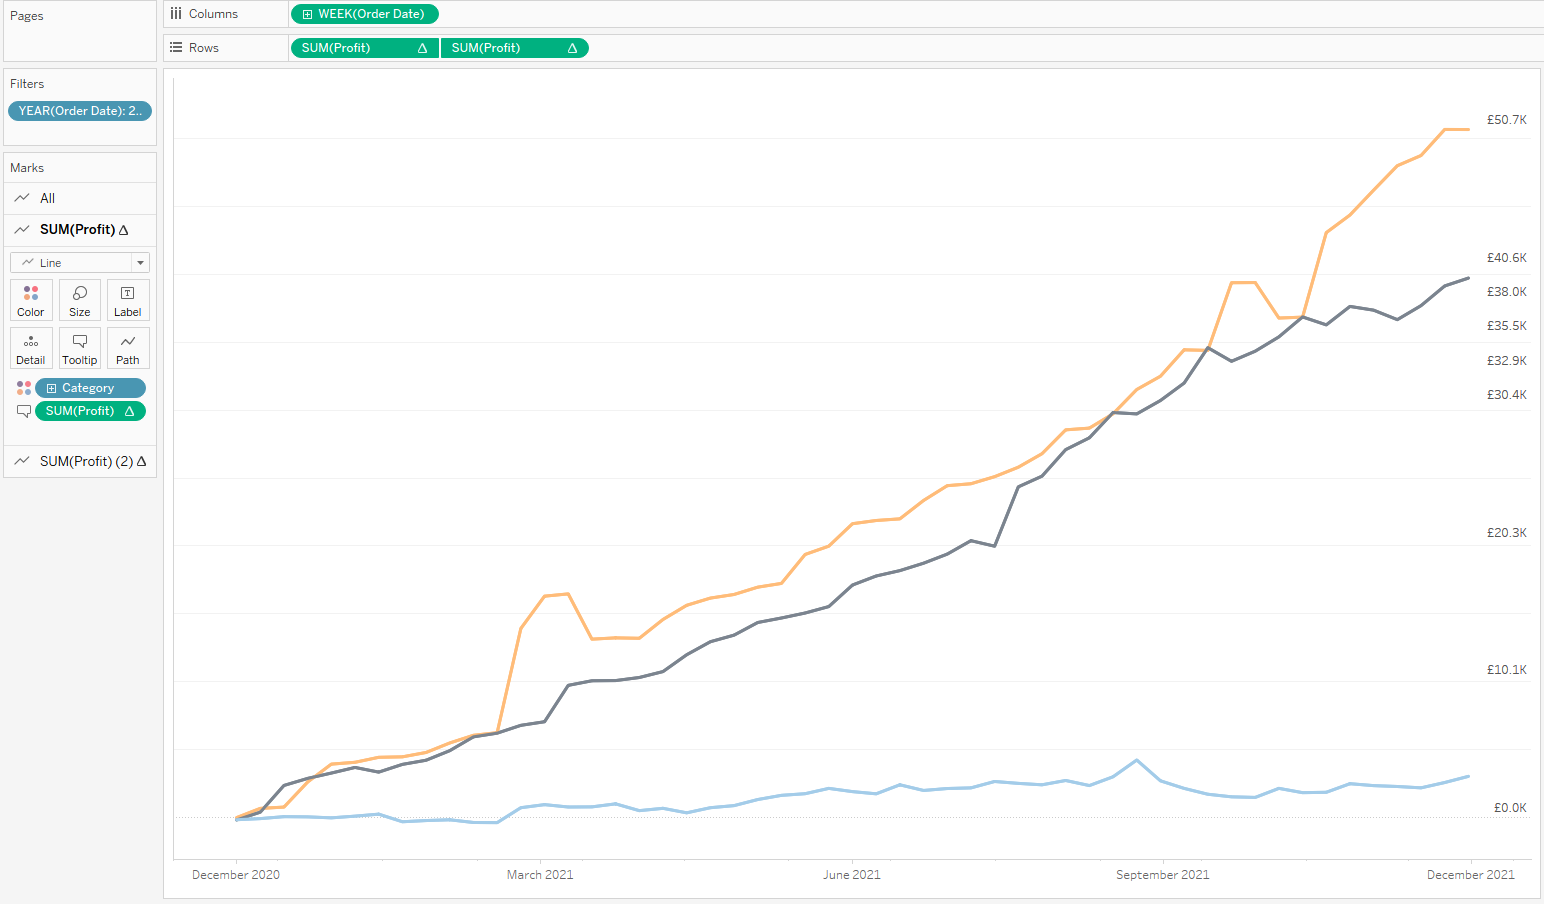1544x904 pixels.
Task: Click the first SUM(Profit) pill on Rows
Action: point(364,48)
